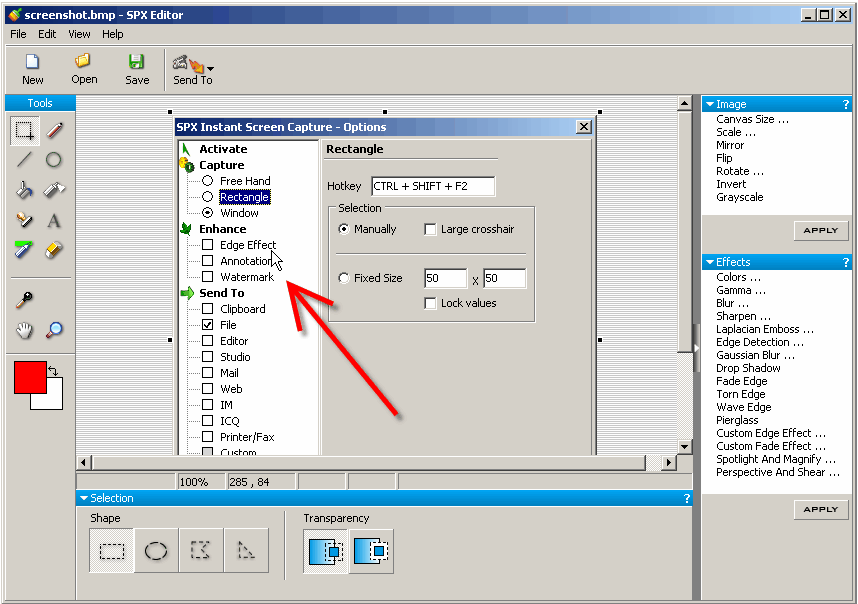
Task: Select the first Transparency mode icon
Action: [326, 551]
